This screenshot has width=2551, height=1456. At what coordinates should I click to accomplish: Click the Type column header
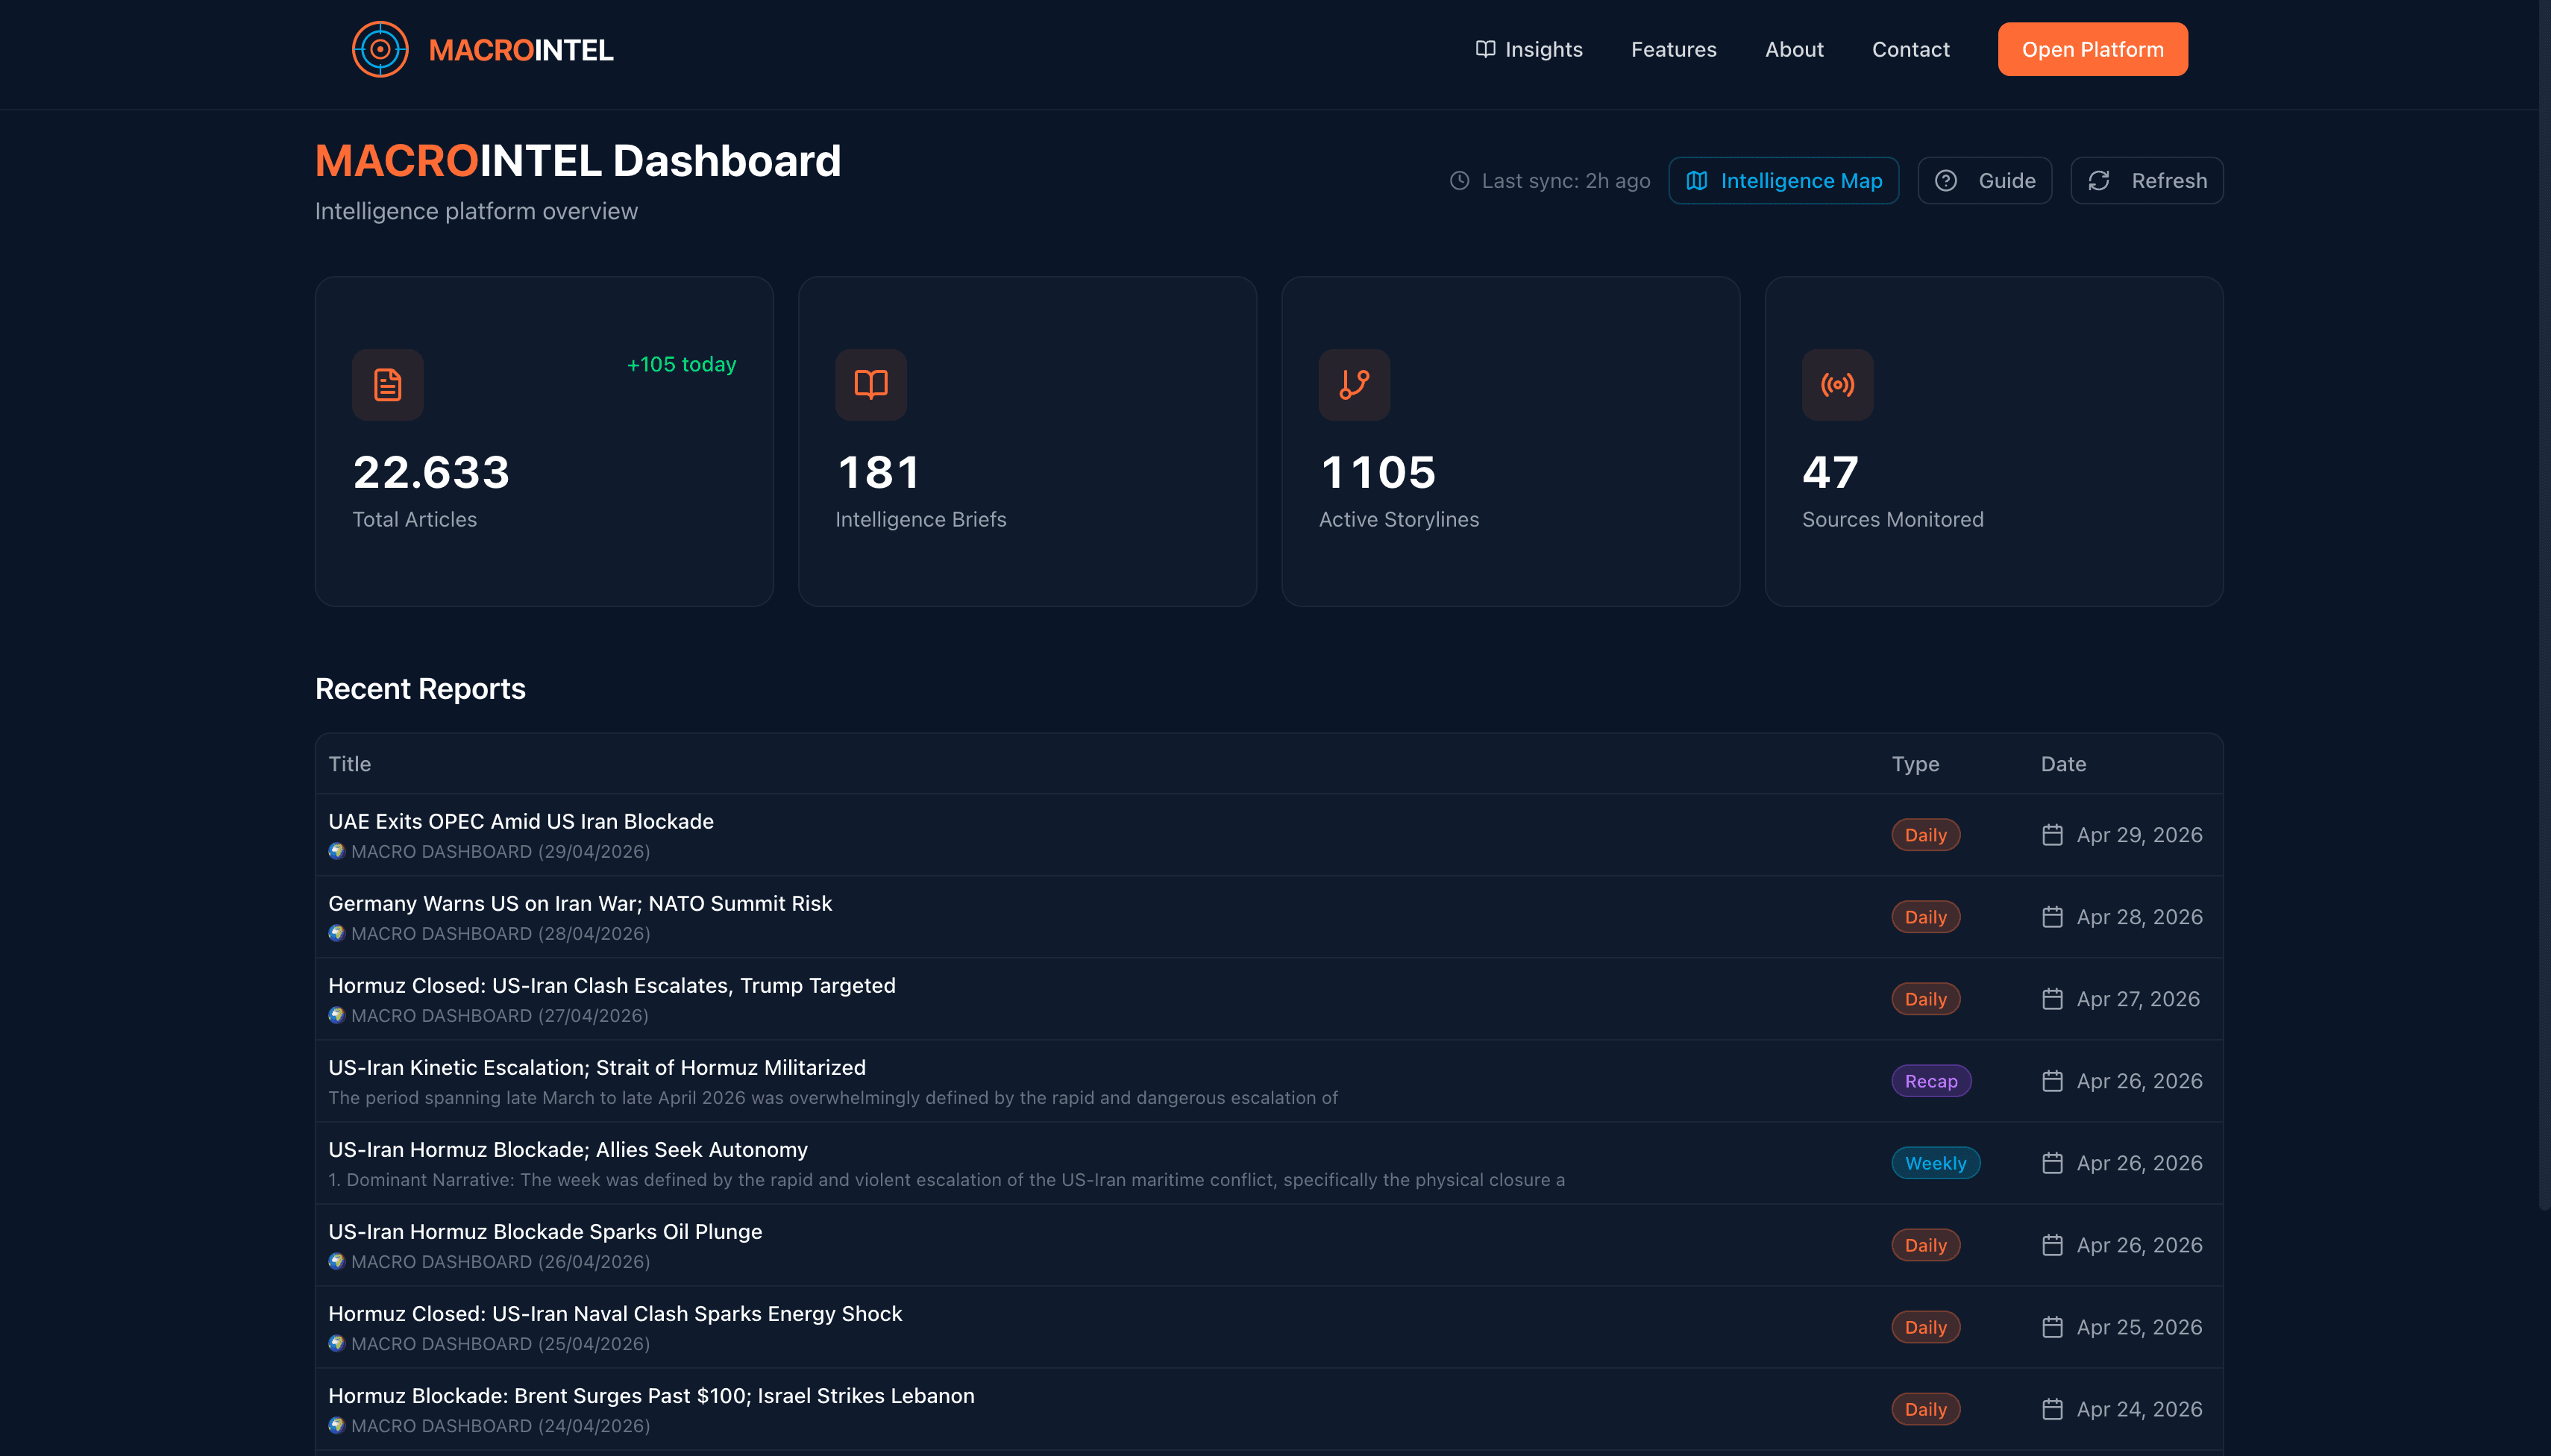[1915, 764]
